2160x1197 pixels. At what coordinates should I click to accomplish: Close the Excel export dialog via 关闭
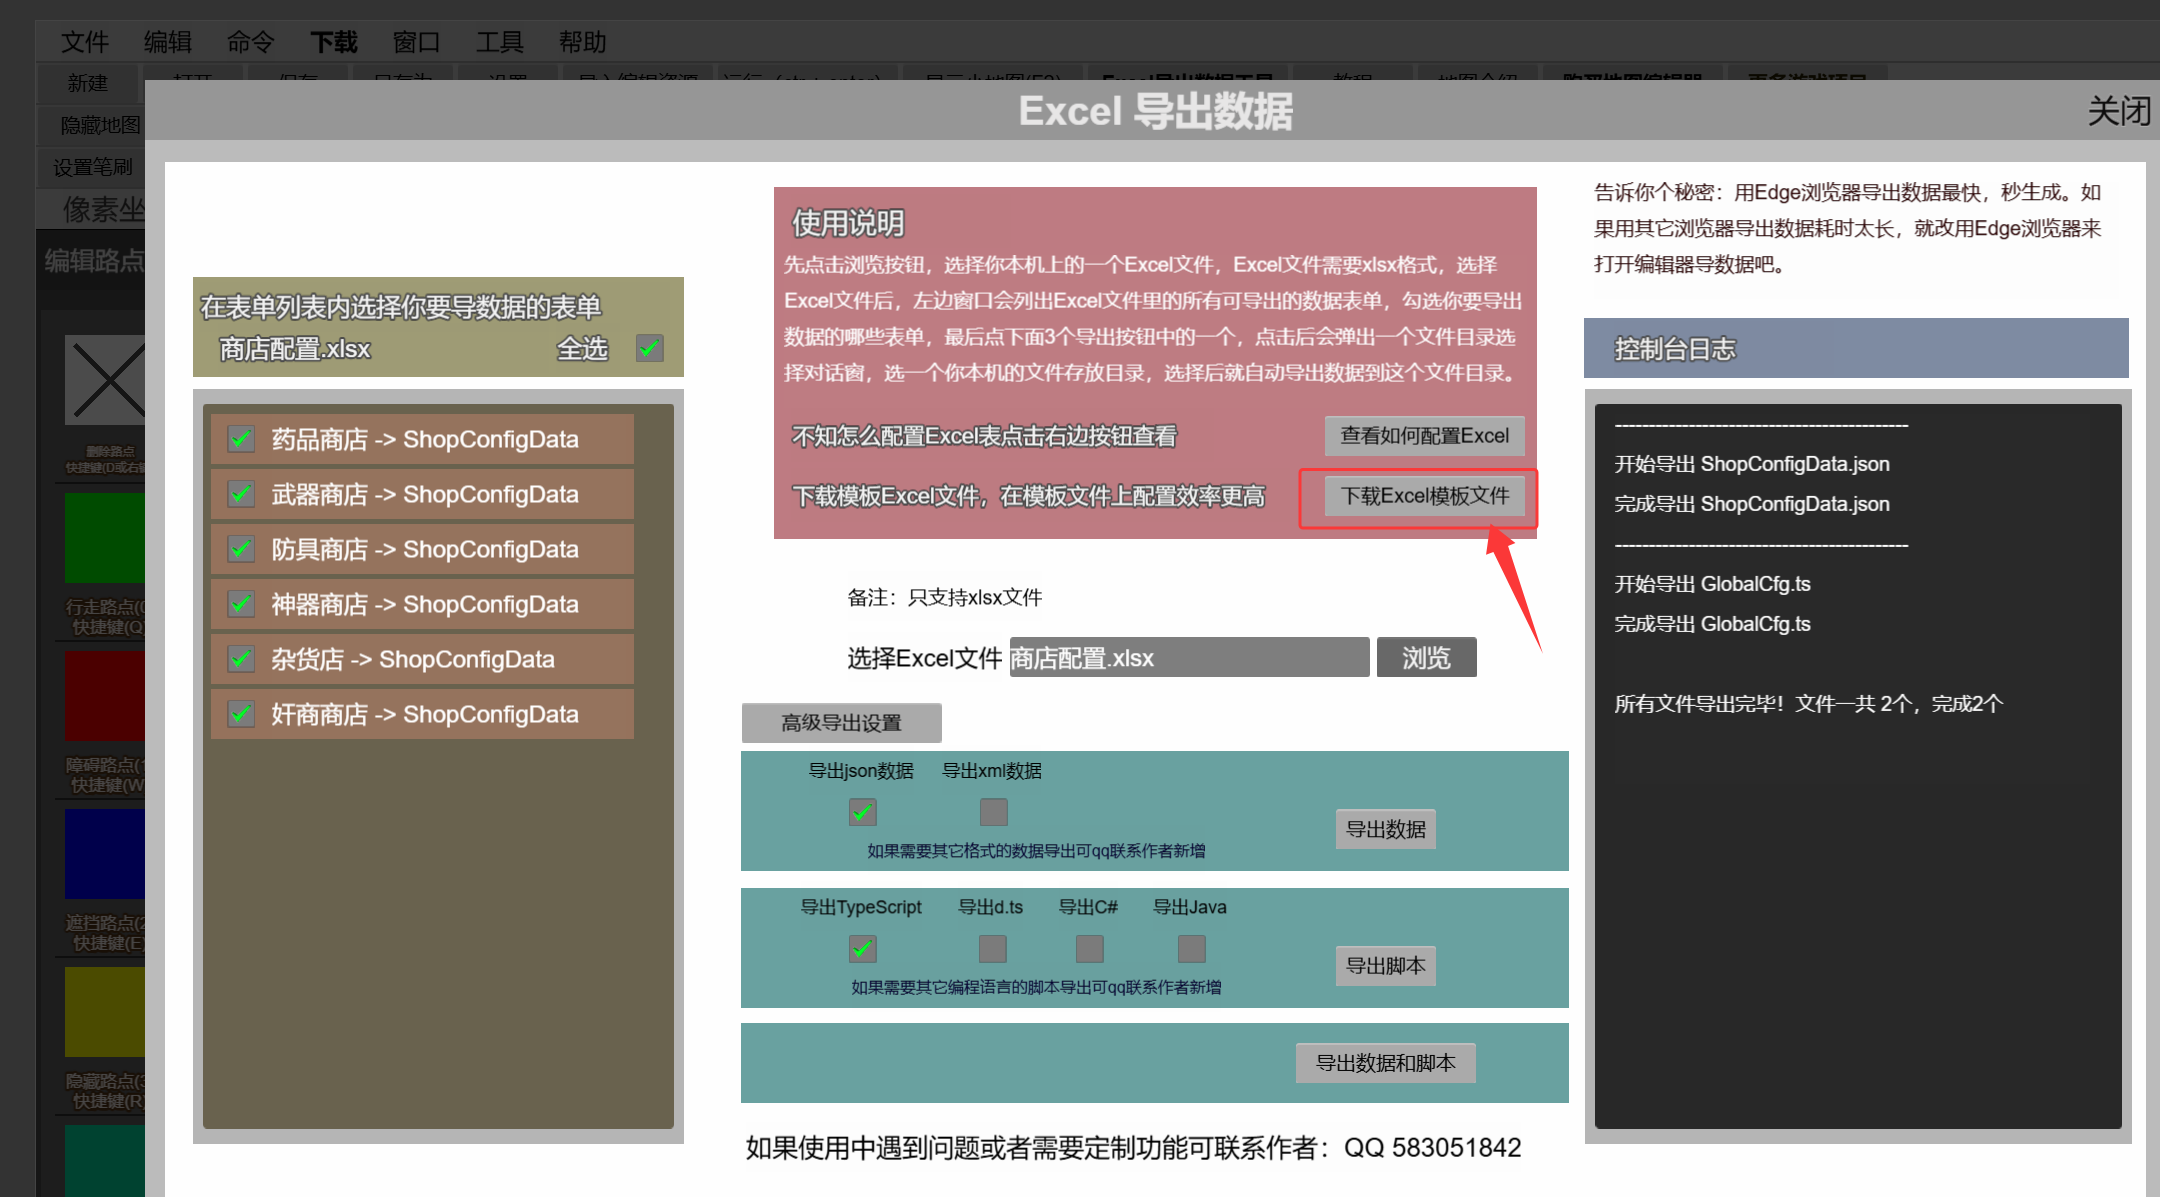pyautogui.click(x=2118, y=111)
